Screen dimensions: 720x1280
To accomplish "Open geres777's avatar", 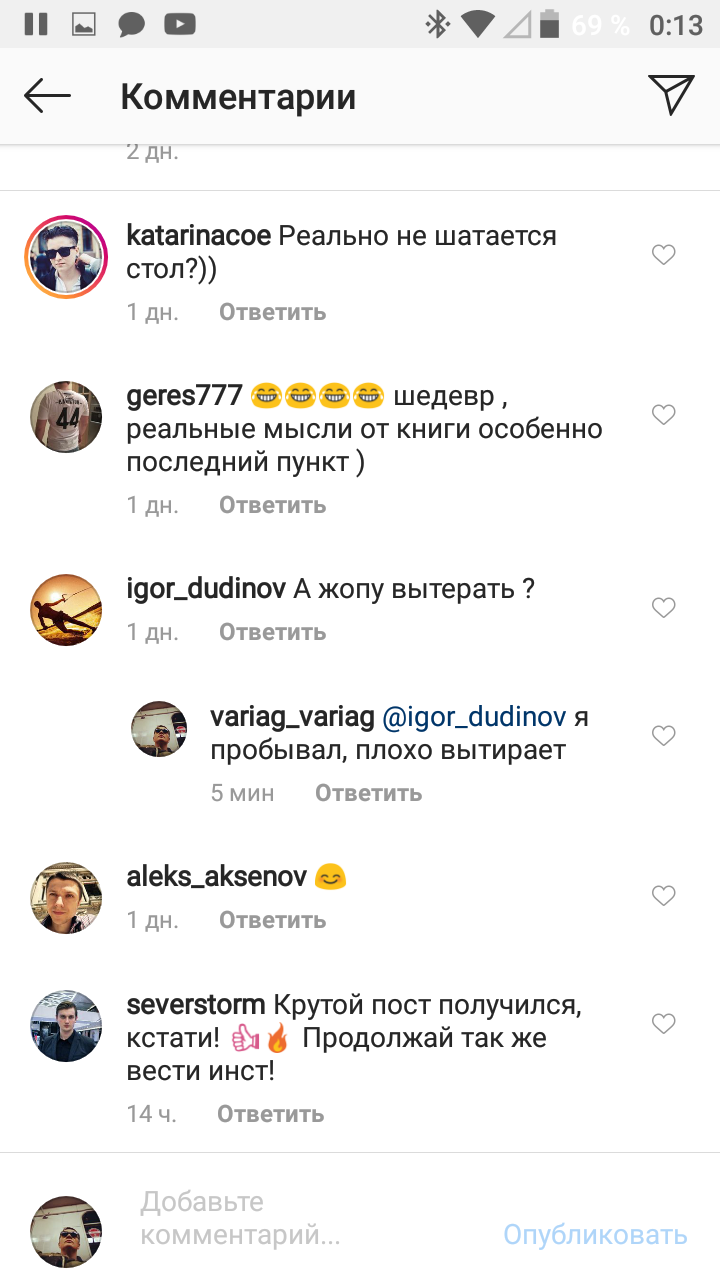I will [66, 416].
